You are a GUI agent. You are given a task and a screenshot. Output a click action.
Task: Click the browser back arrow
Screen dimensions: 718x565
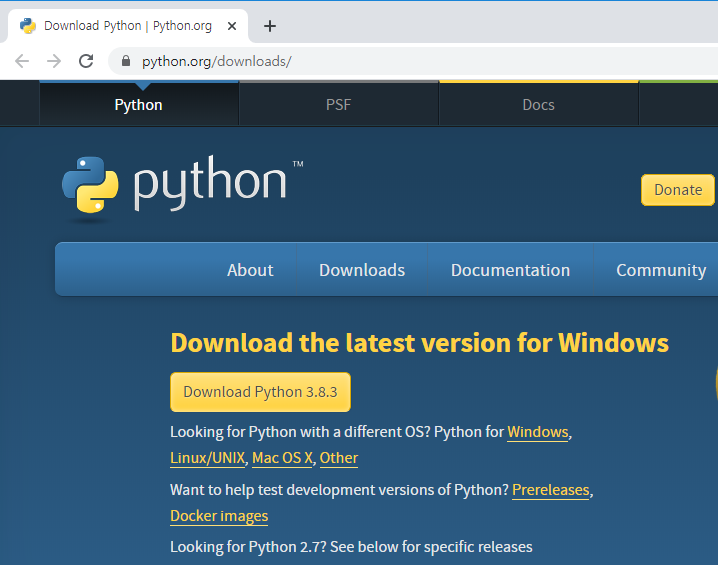point(22,61)
